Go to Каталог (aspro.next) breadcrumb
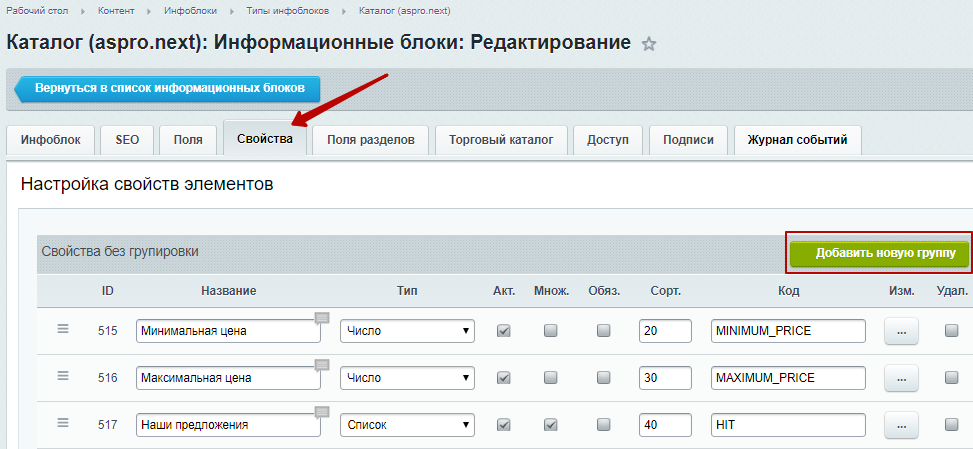Image resolution: width=973 pixels, height=449 pixels. tap(405, 11)
